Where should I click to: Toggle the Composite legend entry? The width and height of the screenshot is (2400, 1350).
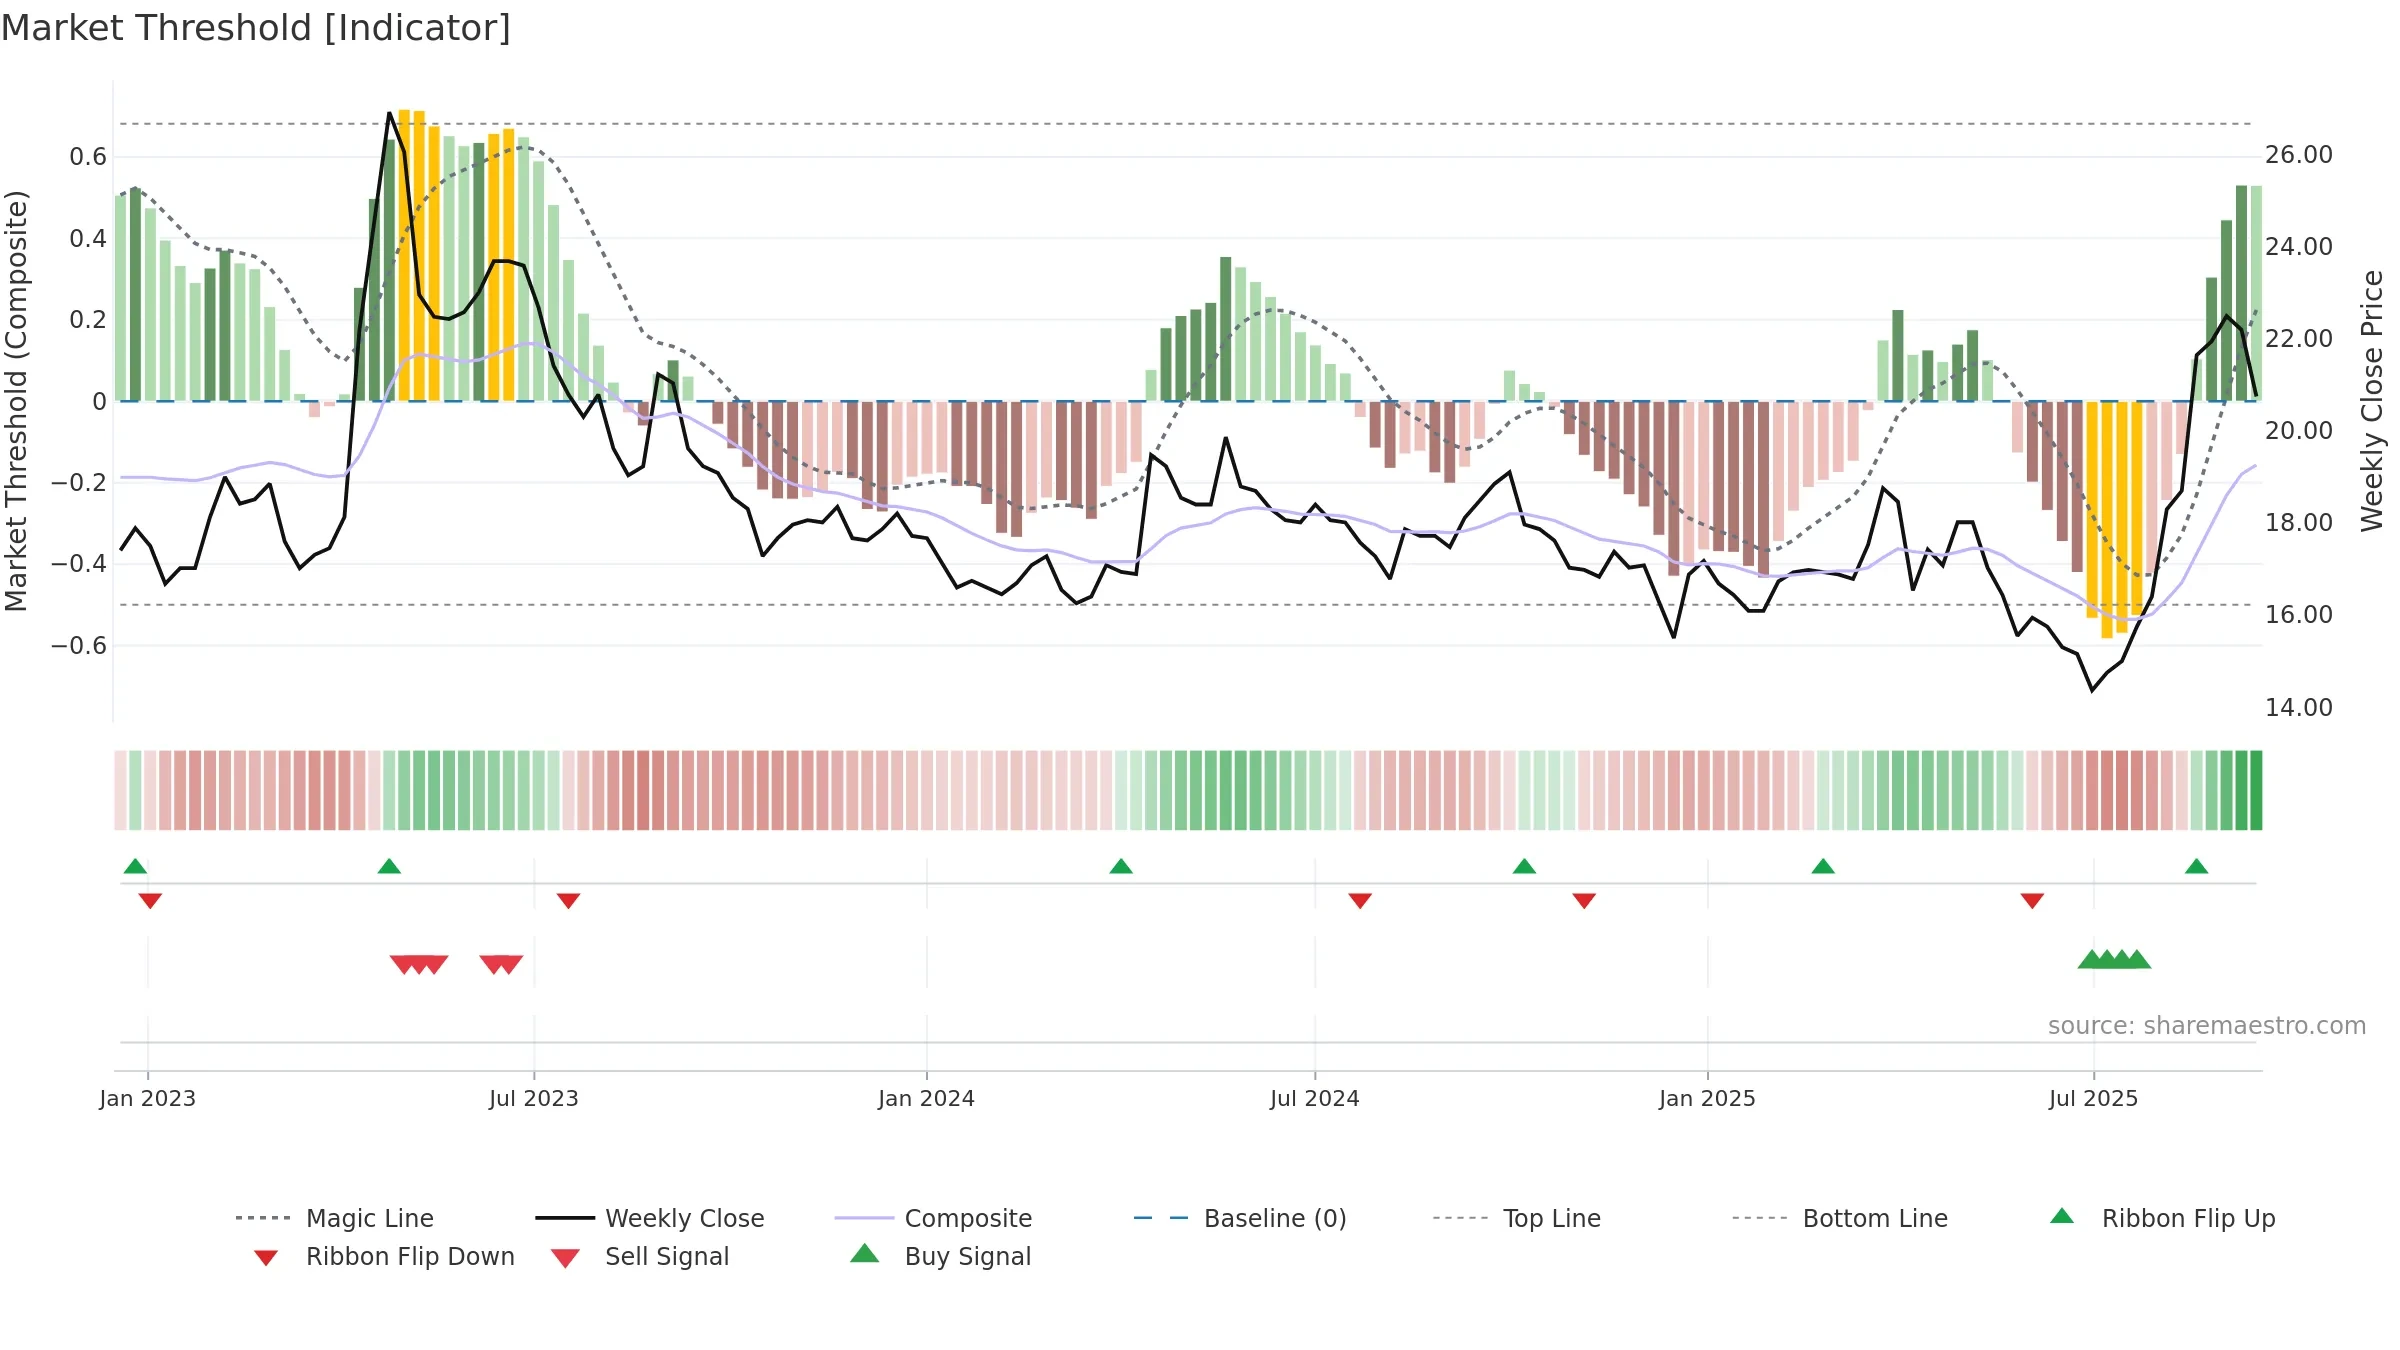click(x=934, y=1218)
